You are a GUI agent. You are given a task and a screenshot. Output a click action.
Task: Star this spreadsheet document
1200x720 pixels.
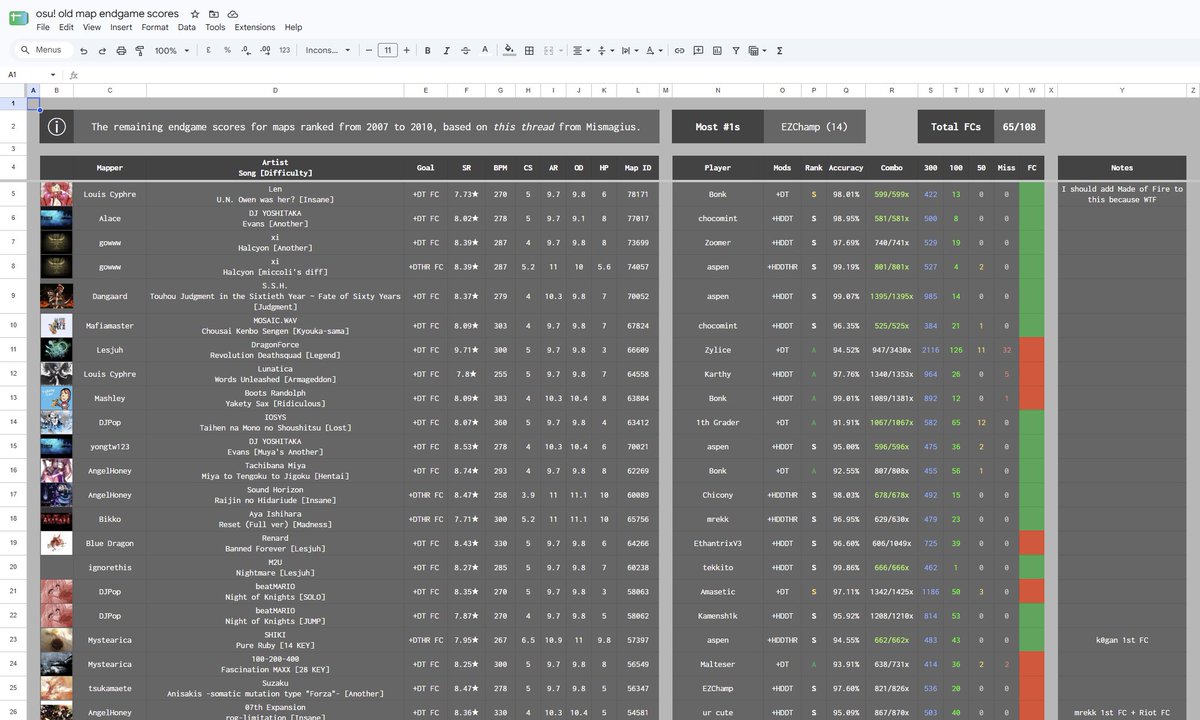click(x=196, y=14)
